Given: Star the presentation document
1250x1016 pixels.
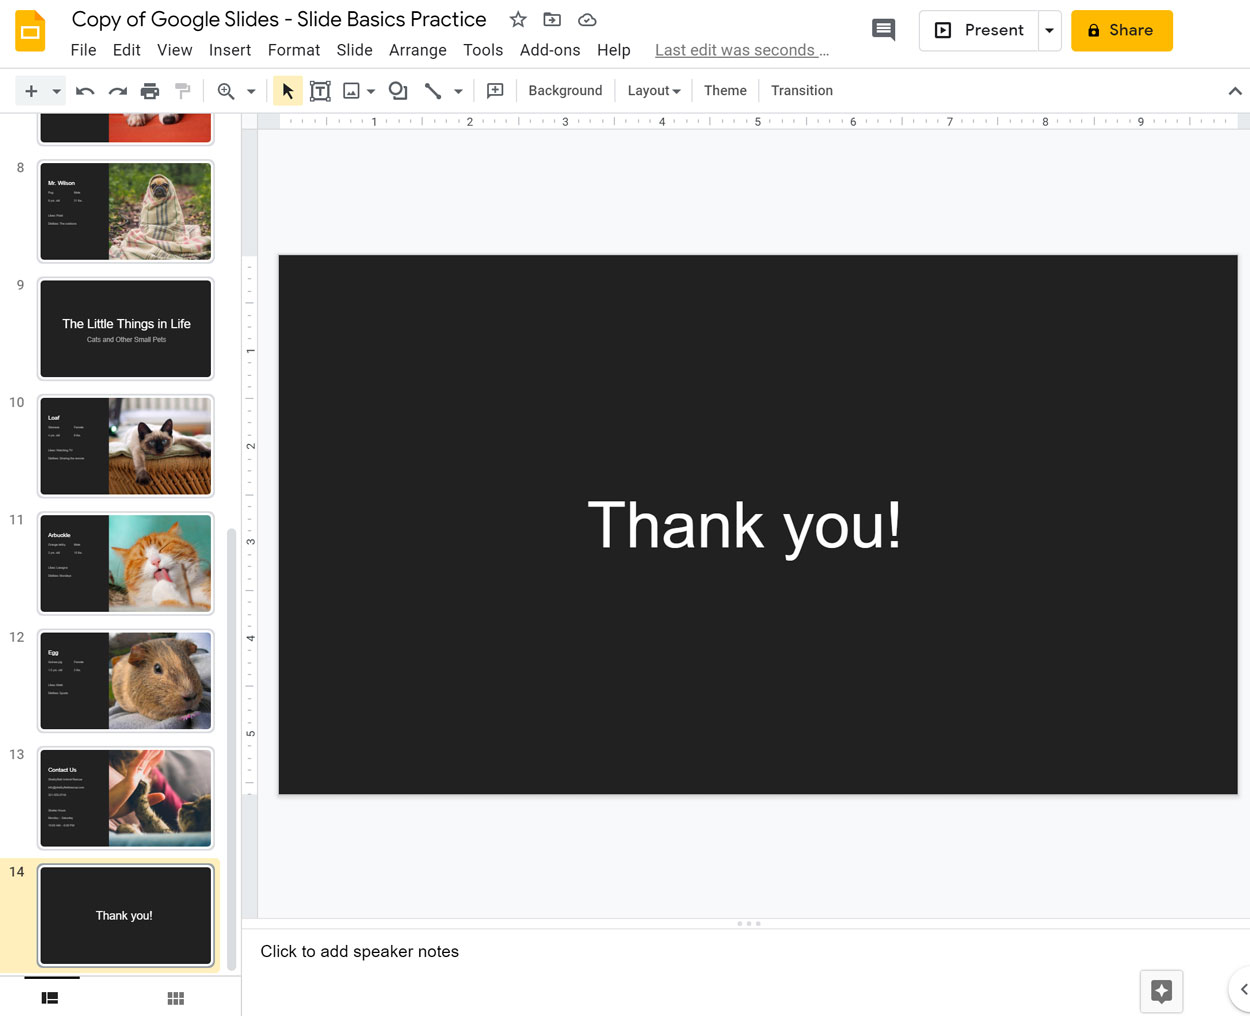Looking at the screenshot, I should tap(517, 19).
